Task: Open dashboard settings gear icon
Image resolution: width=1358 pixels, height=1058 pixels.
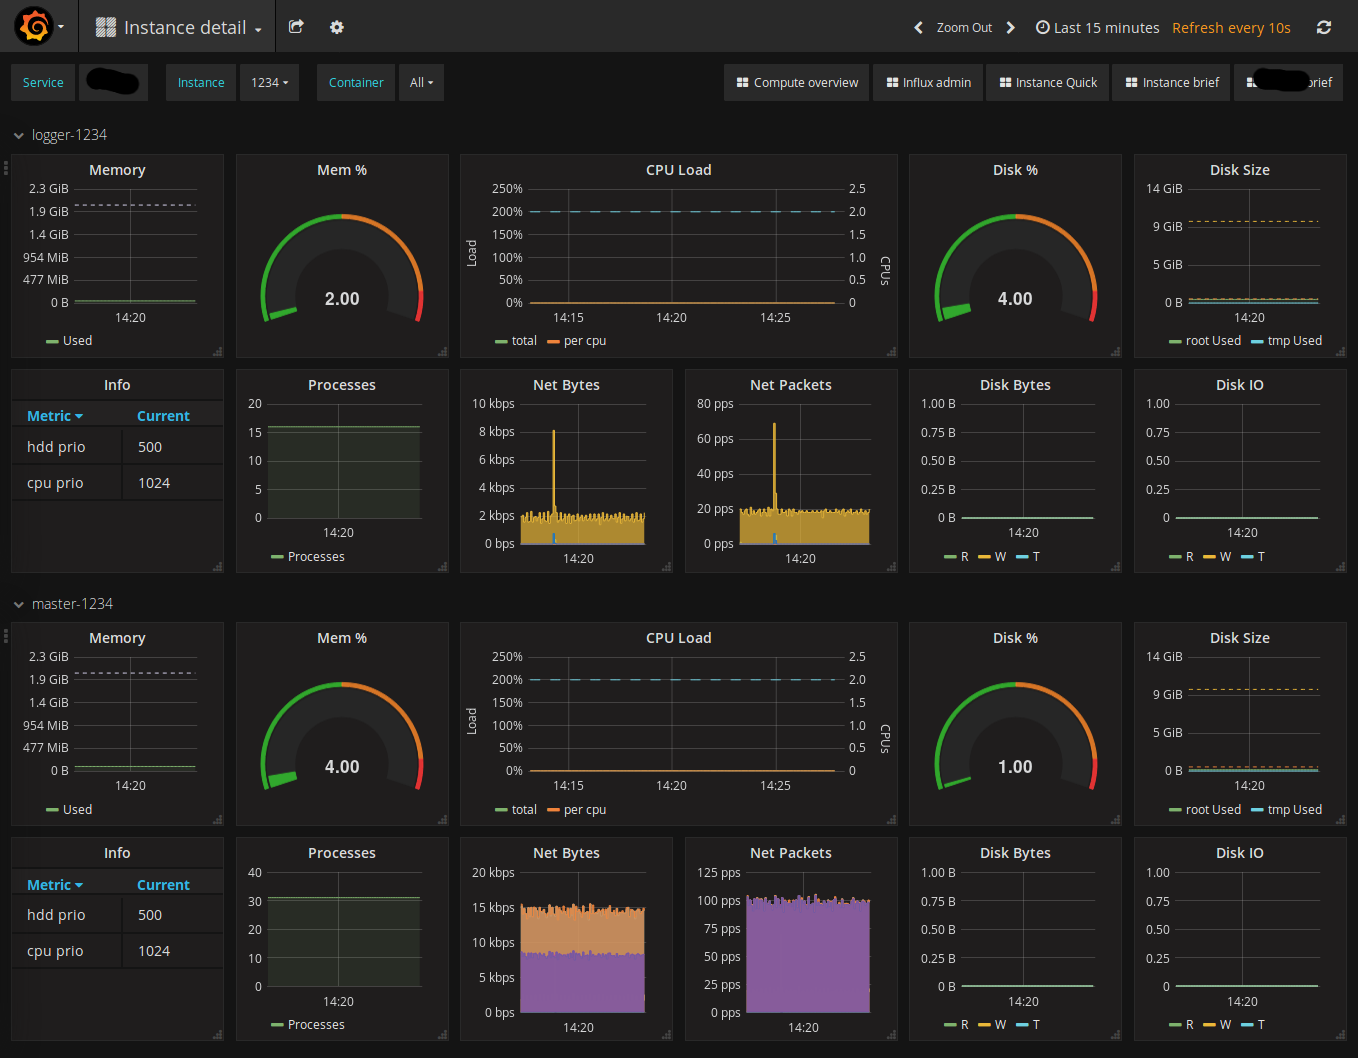Action: coord(337,27)
